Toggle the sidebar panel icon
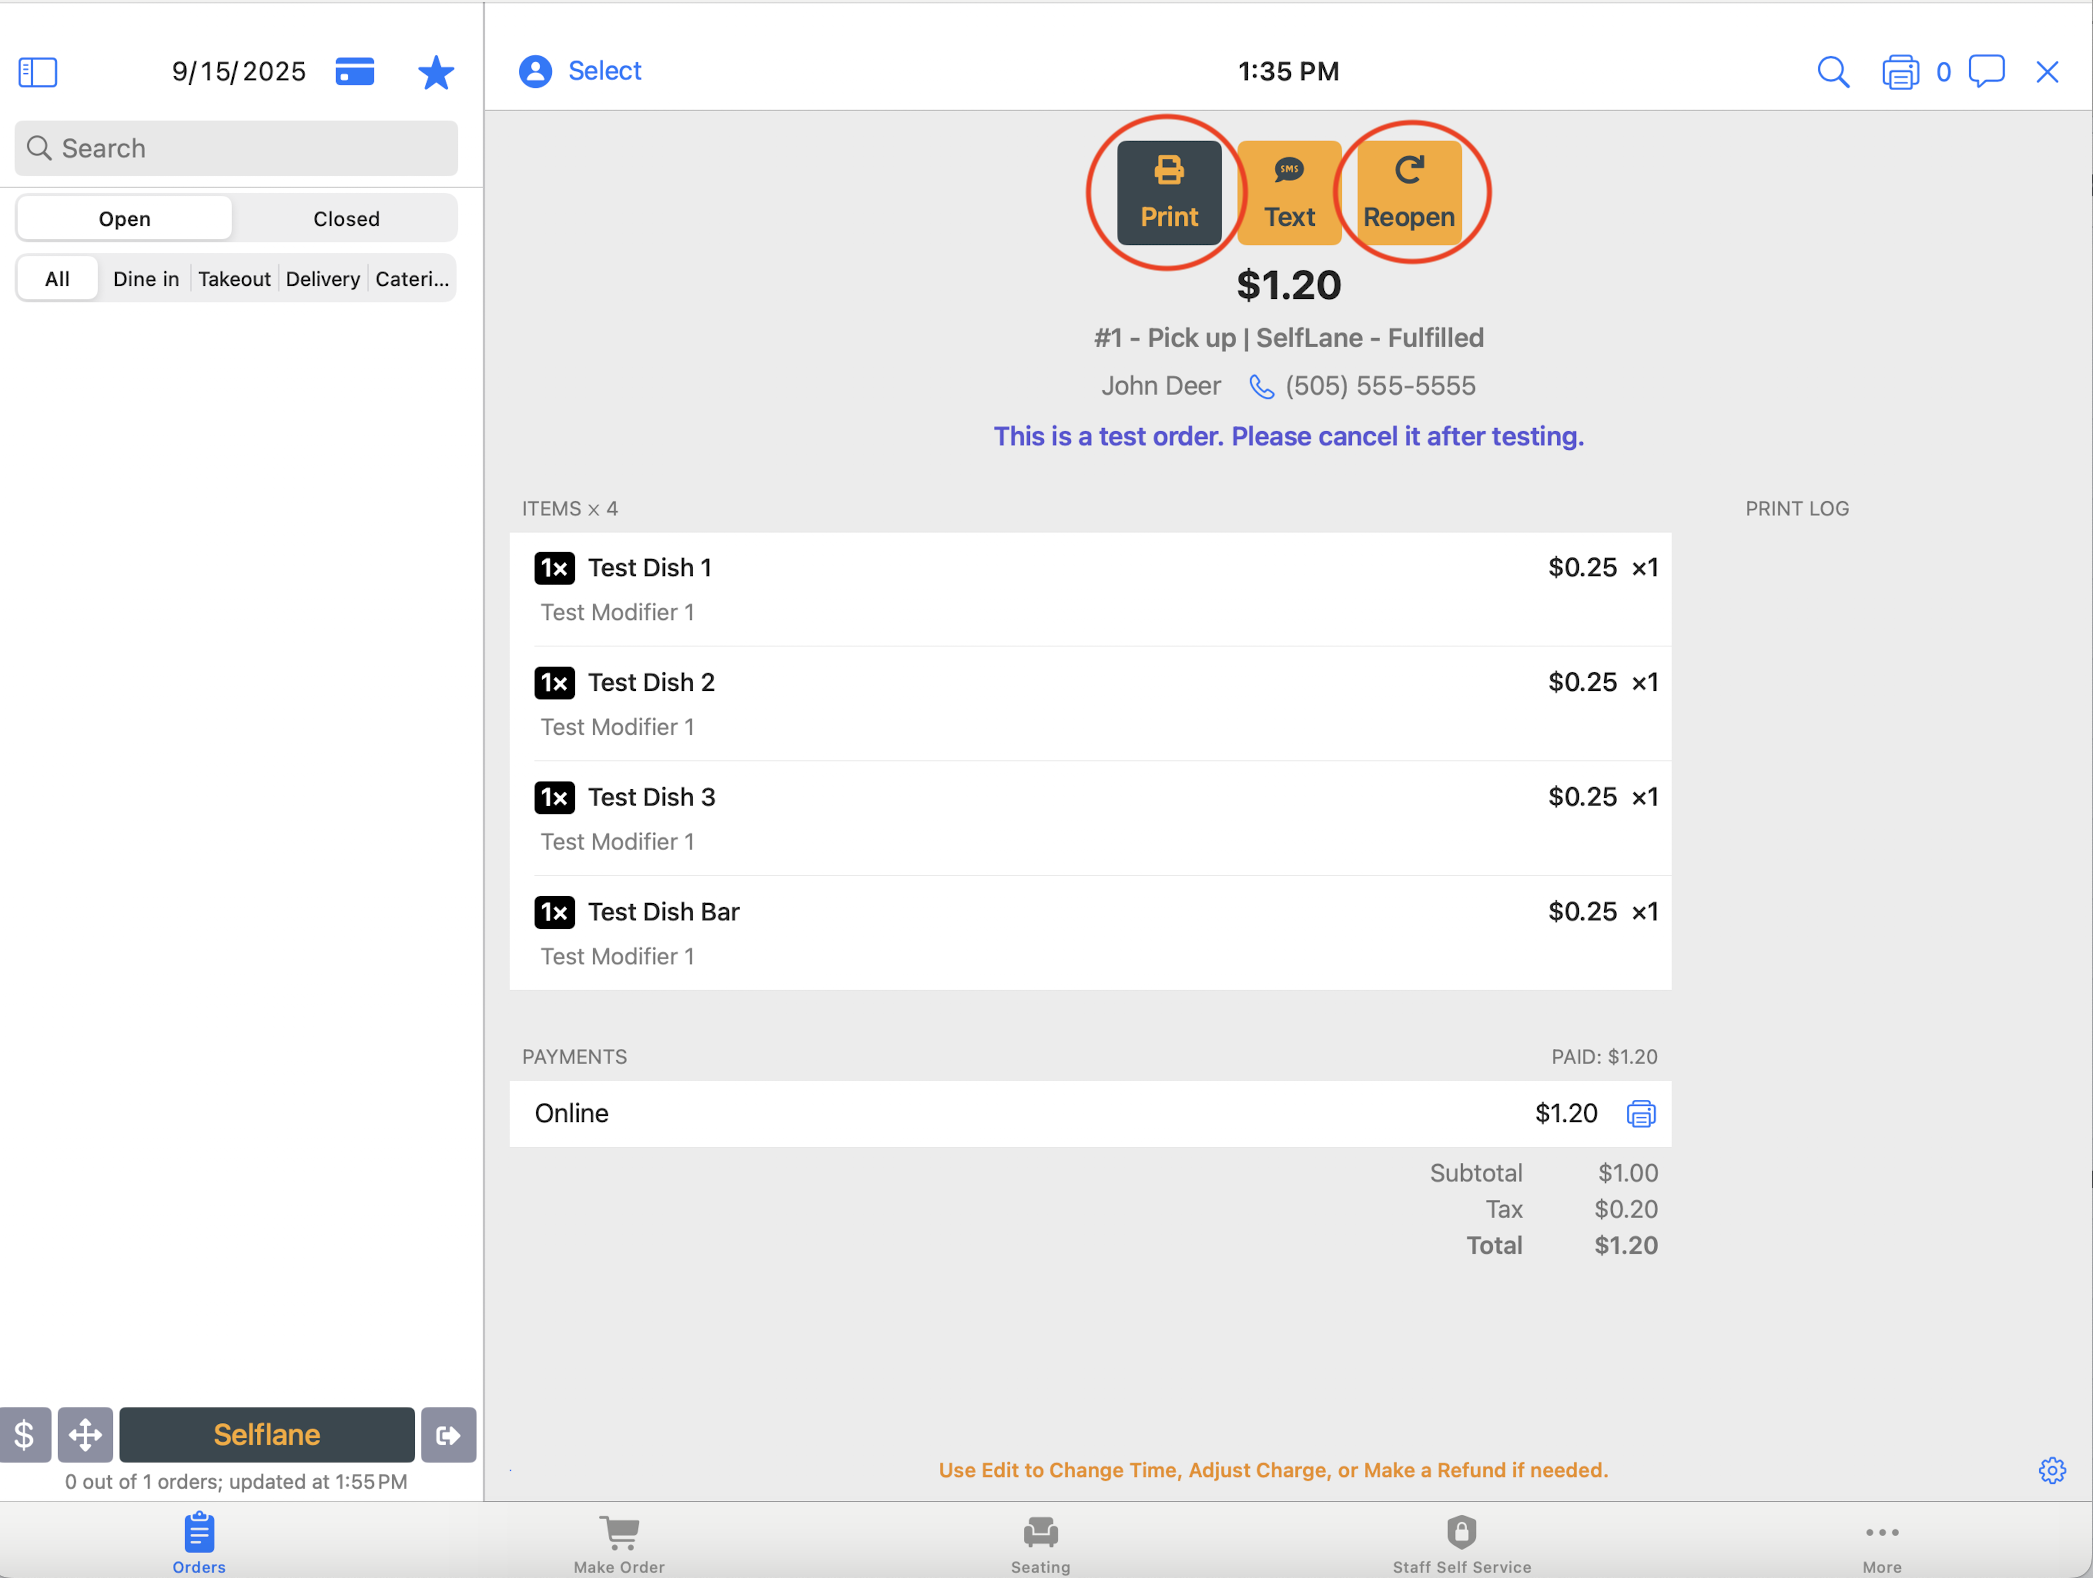Image resolution: width=2093 pixels, height=1578 pixels. click(x=38, y=72)
